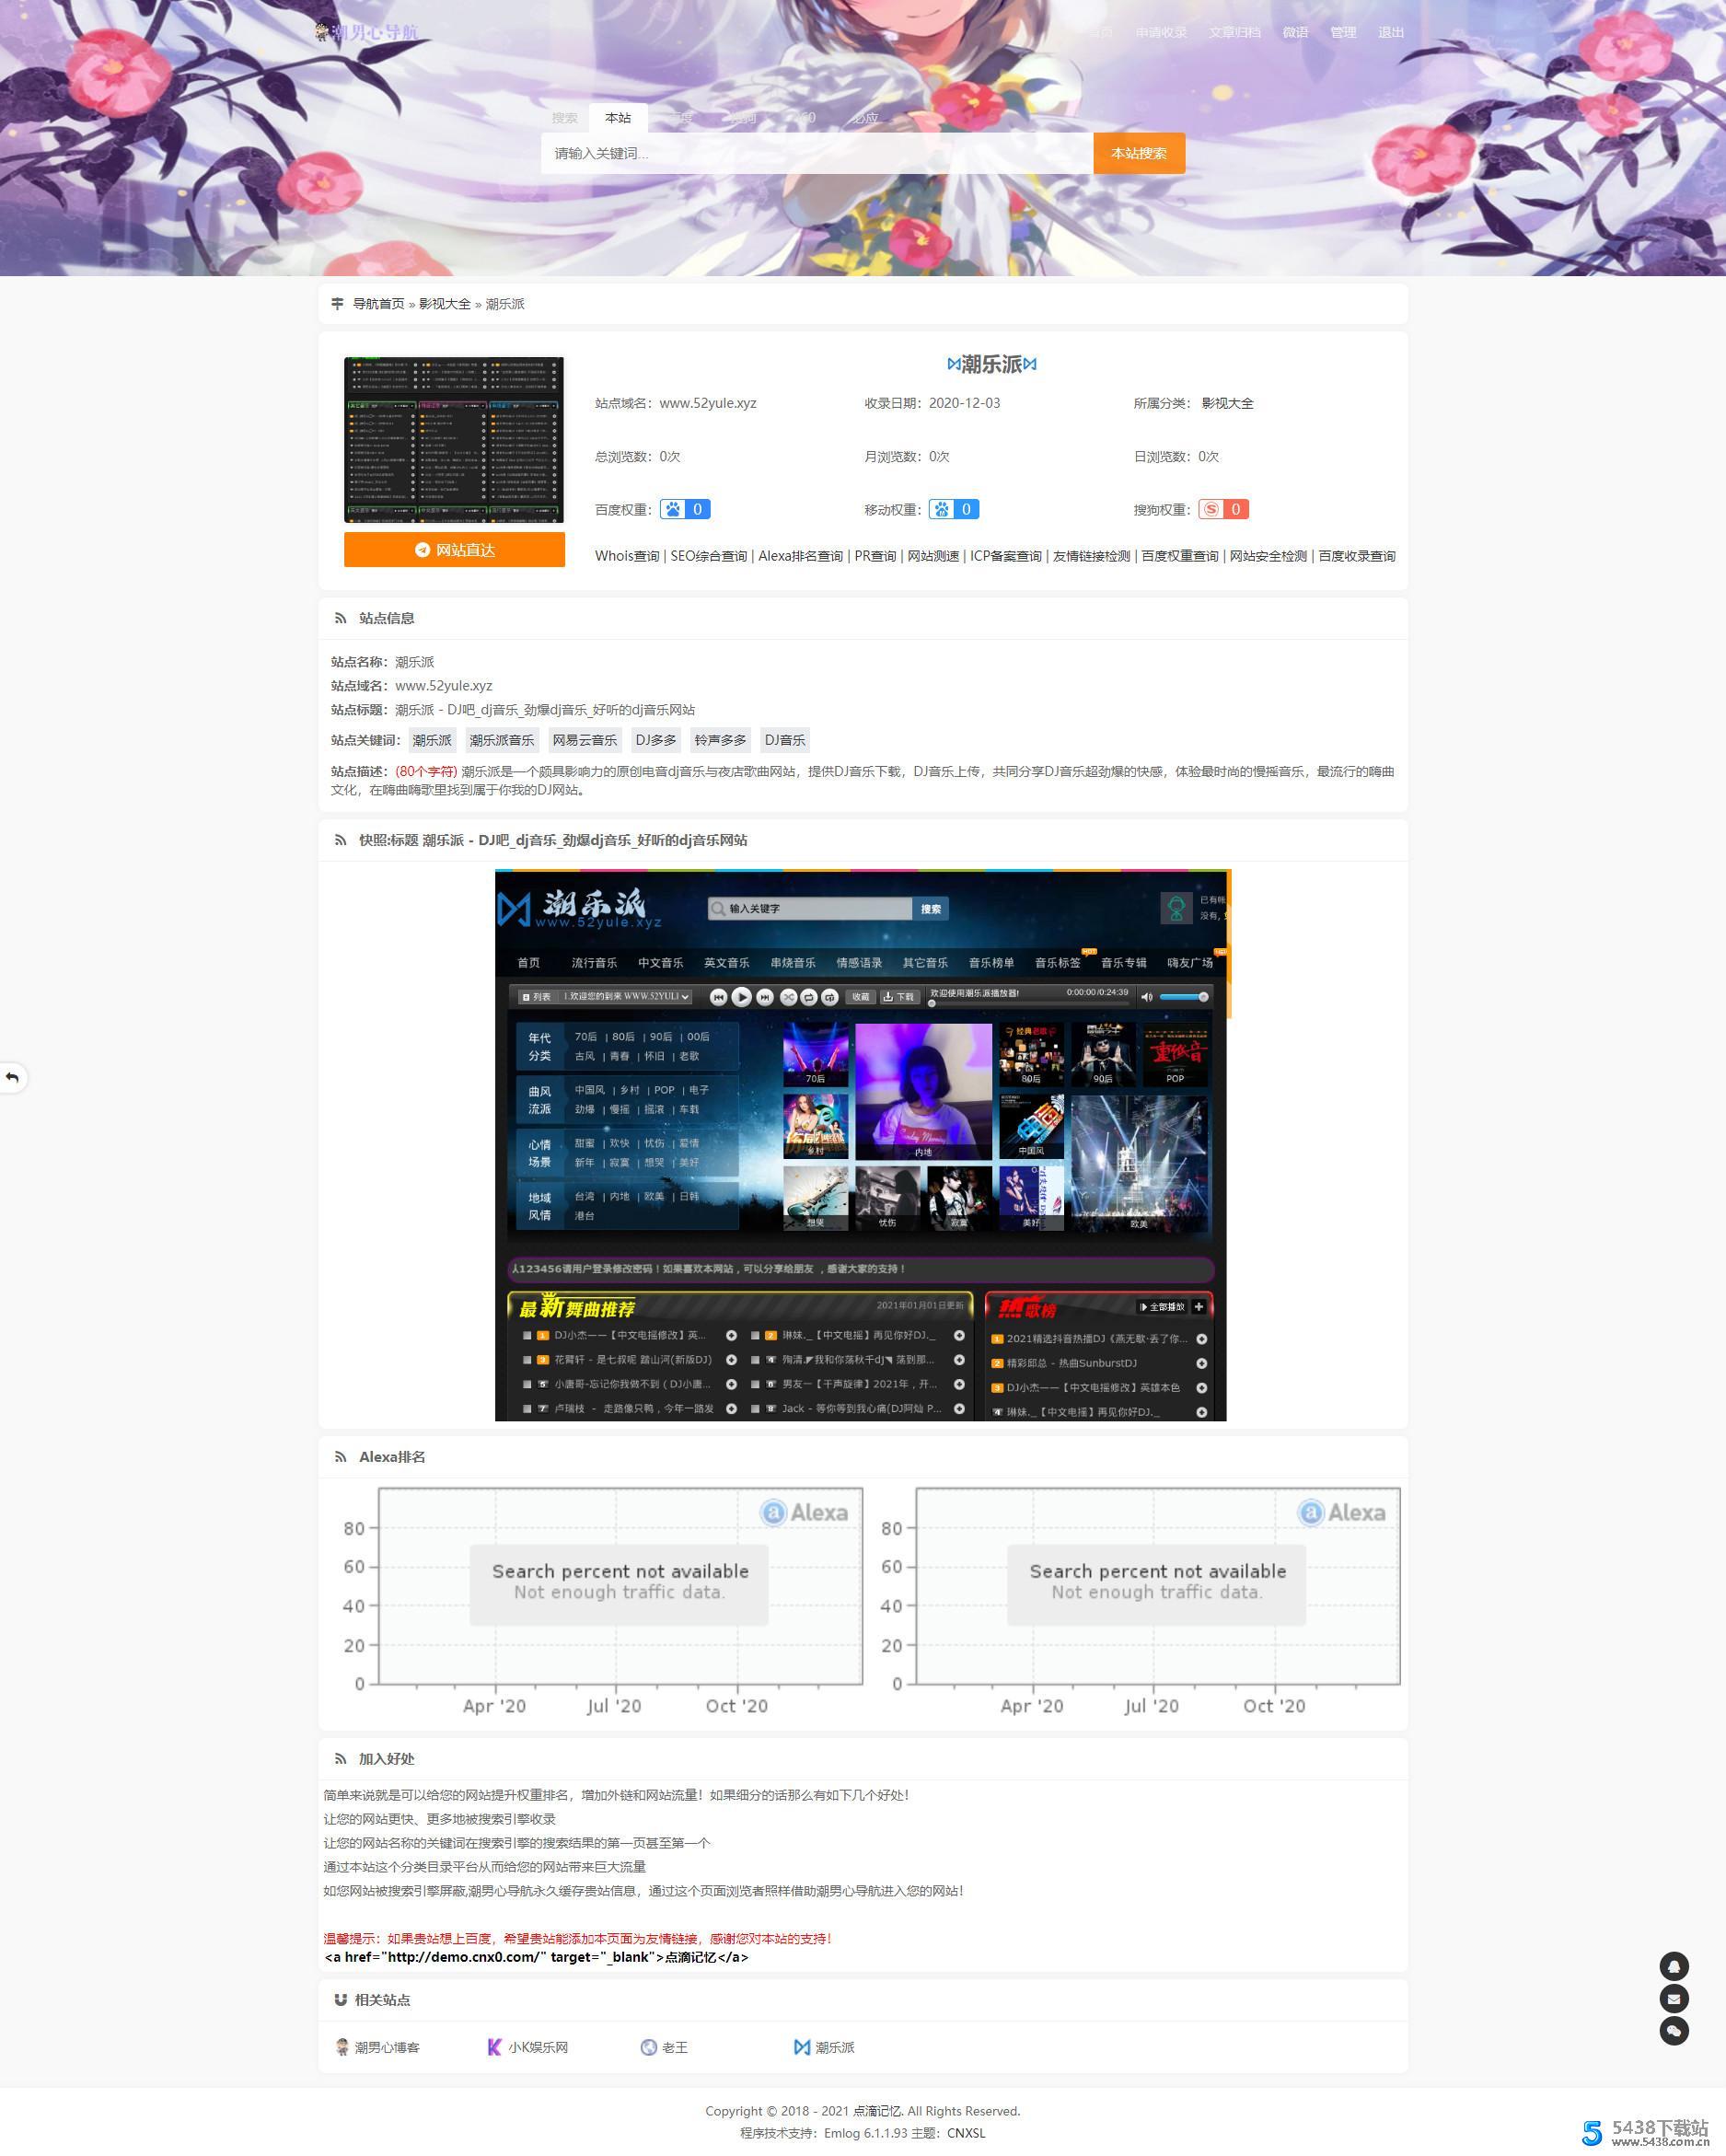The image size is (1726, 2156).
Task: Click the red Sogou weight badge icon
Action: [x=1211, y=509]
